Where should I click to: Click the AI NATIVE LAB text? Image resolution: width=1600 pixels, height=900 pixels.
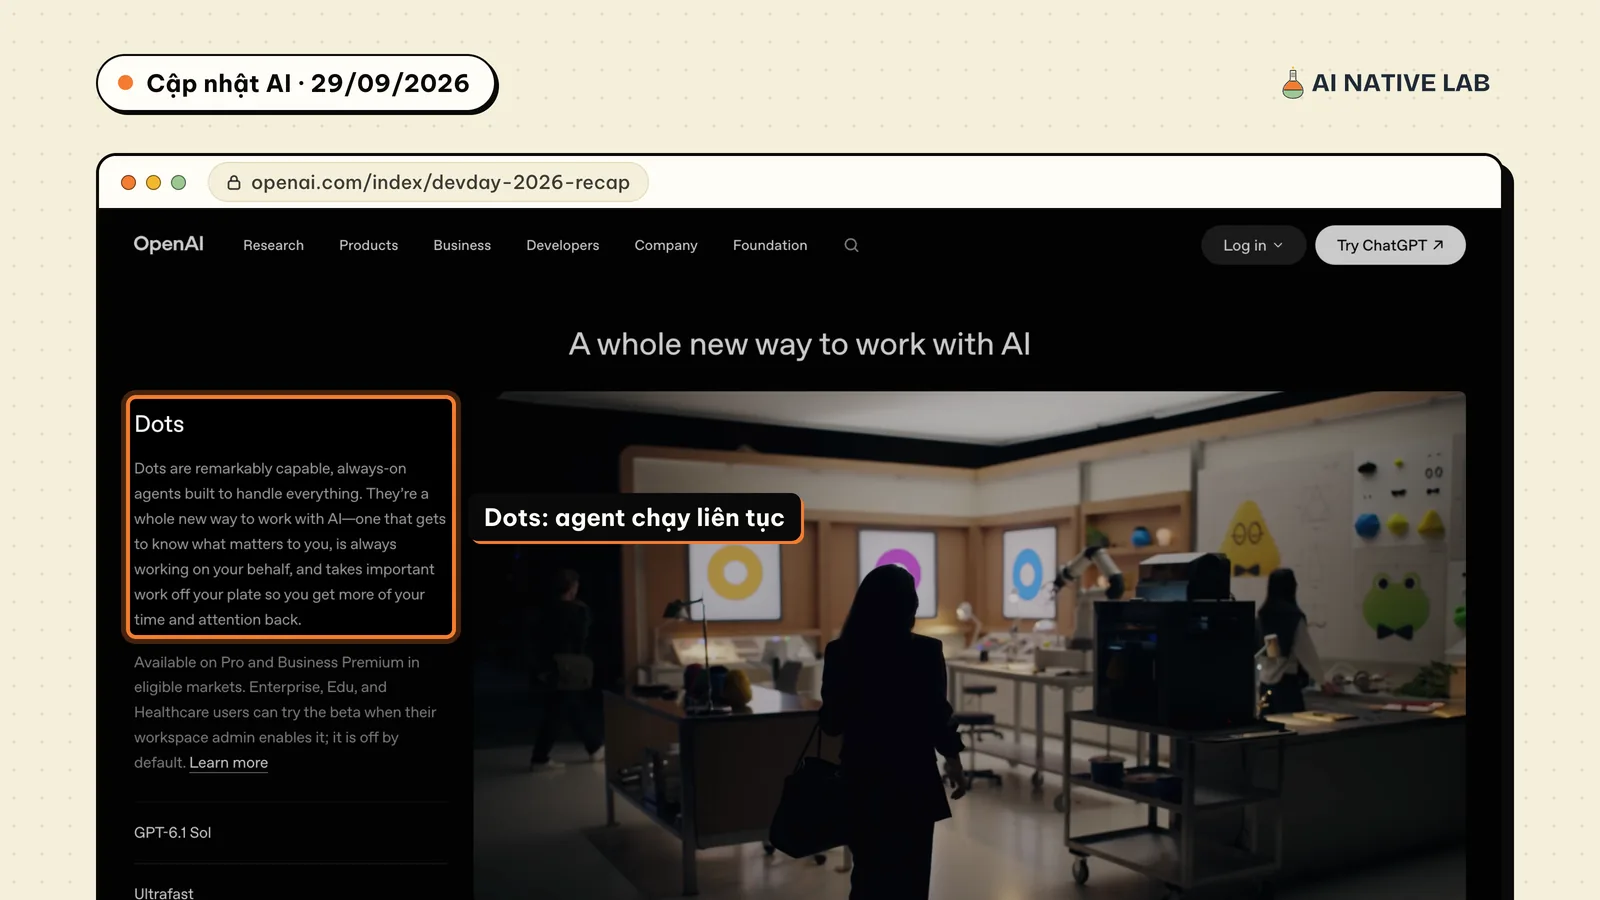pos(1400,83)
